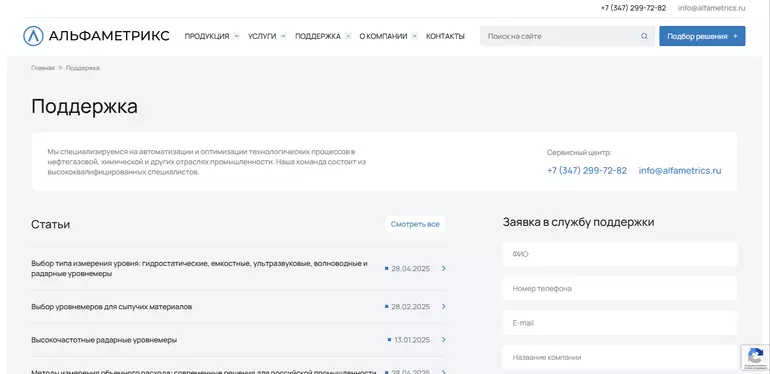Open article Высокочастотные радарные уровнемеры
770x374 pixels.
(x=104, y=340)
